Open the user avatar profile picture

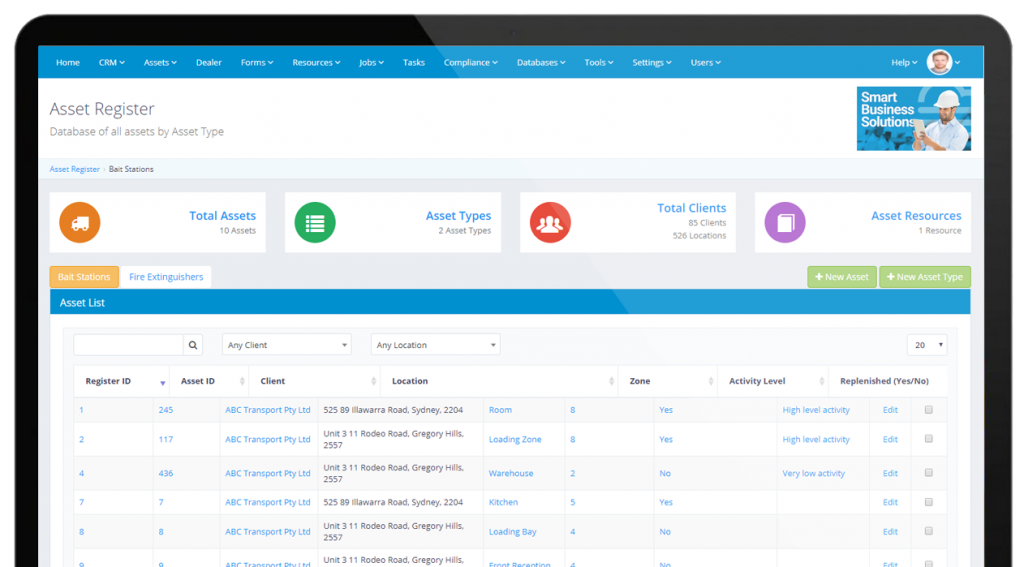click(x=940, y=62)
